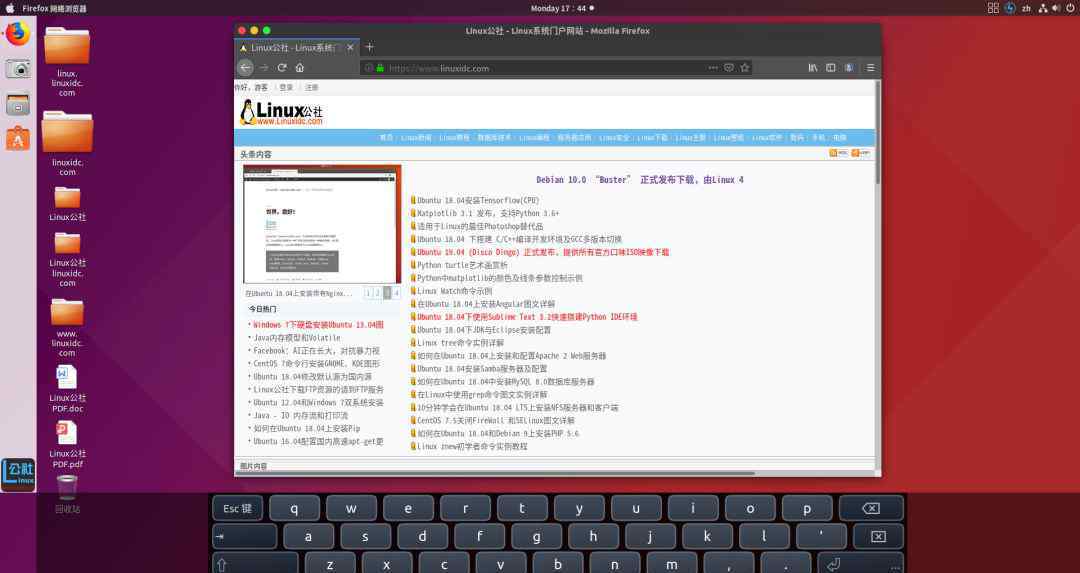Screen dimensions: 1080x573
Task: Open Firefox Library
Action: (813, 67)
